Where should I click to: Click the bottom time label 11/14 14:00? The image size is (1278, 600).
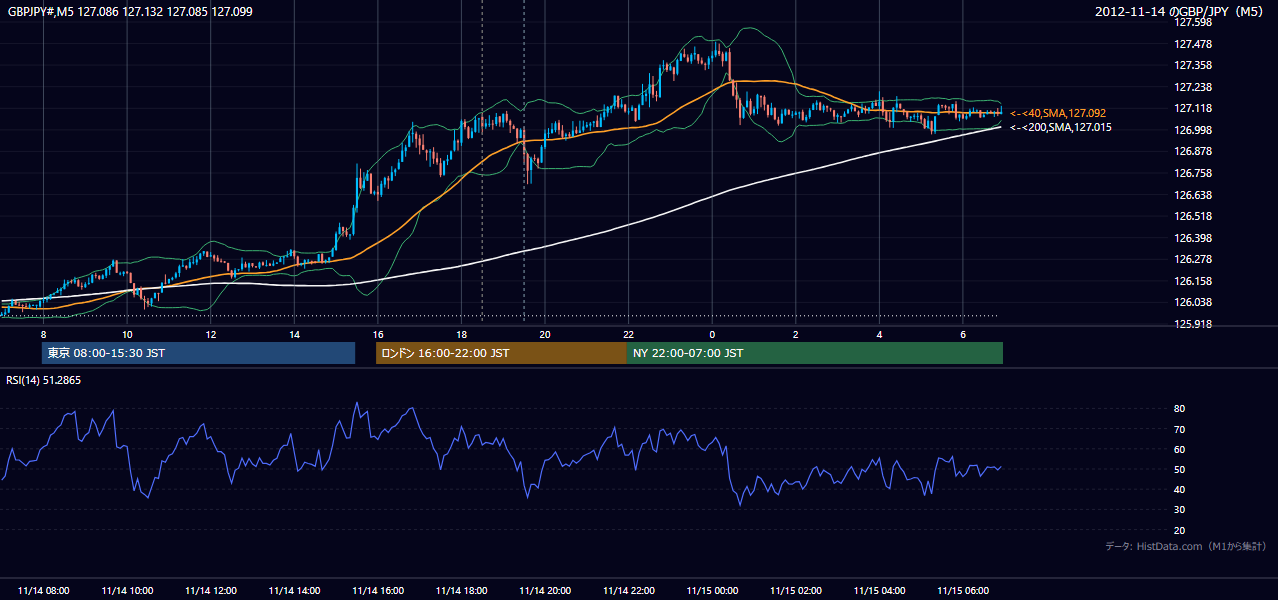[295, 591]
